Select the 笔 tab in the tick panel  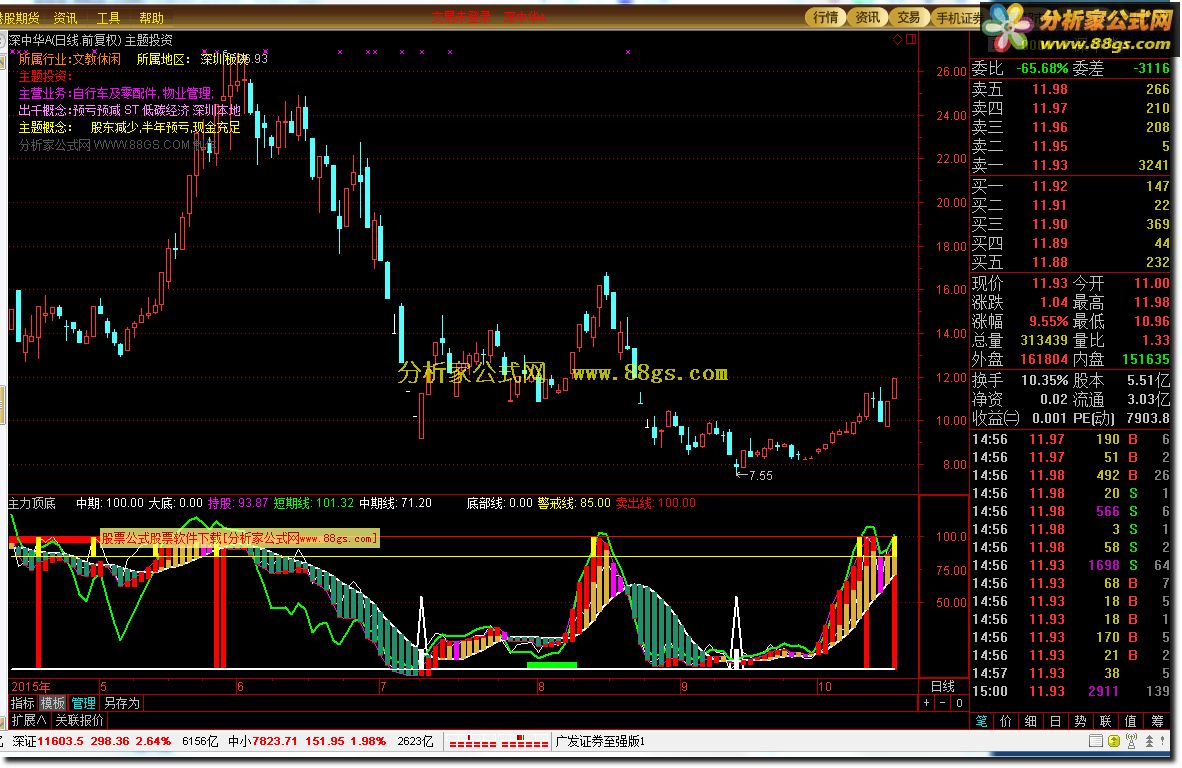(981, 721)
